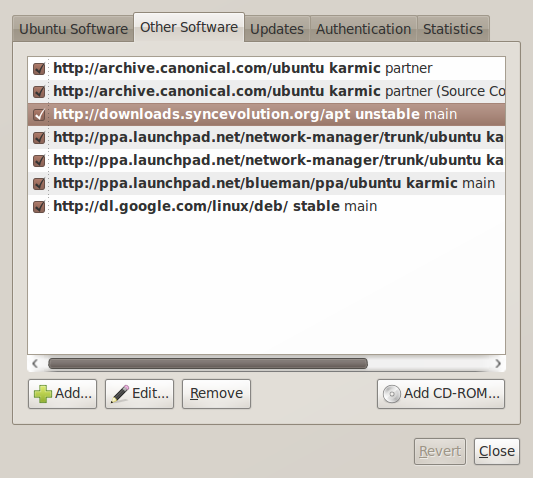Select the blueman/ppa/ubuntu karmic main row
The height and width of the screenshot is (478, 533).
coord(266,184)
